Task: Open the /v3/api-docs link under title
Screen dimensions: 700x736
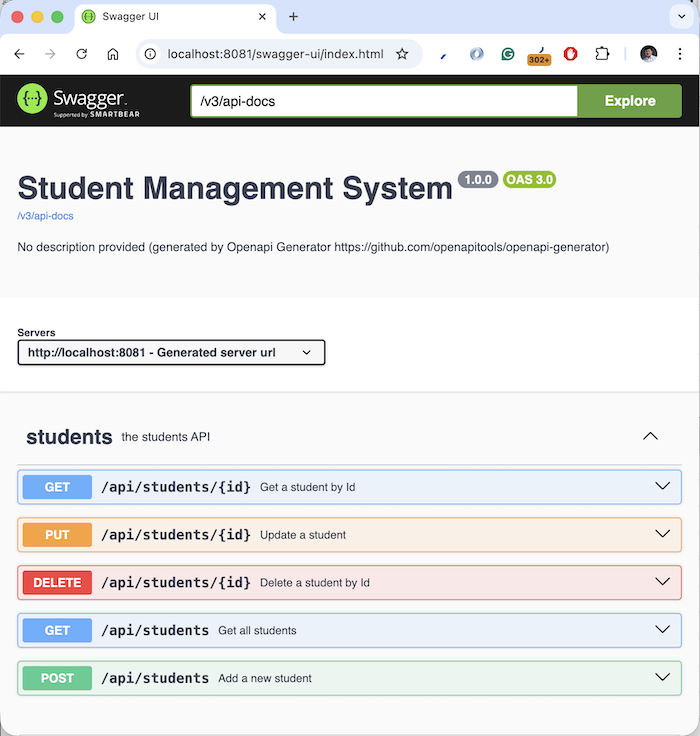Action: [45, 216]
